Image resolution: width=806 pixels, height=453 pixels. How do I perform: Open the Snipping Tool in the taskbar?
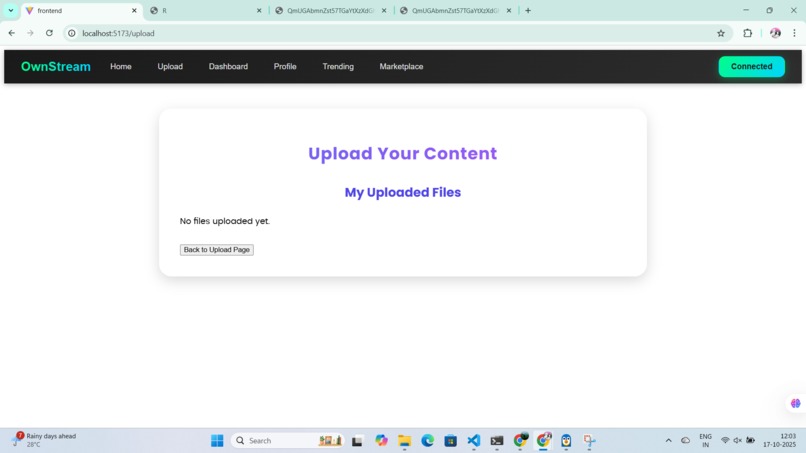[589, 441]
